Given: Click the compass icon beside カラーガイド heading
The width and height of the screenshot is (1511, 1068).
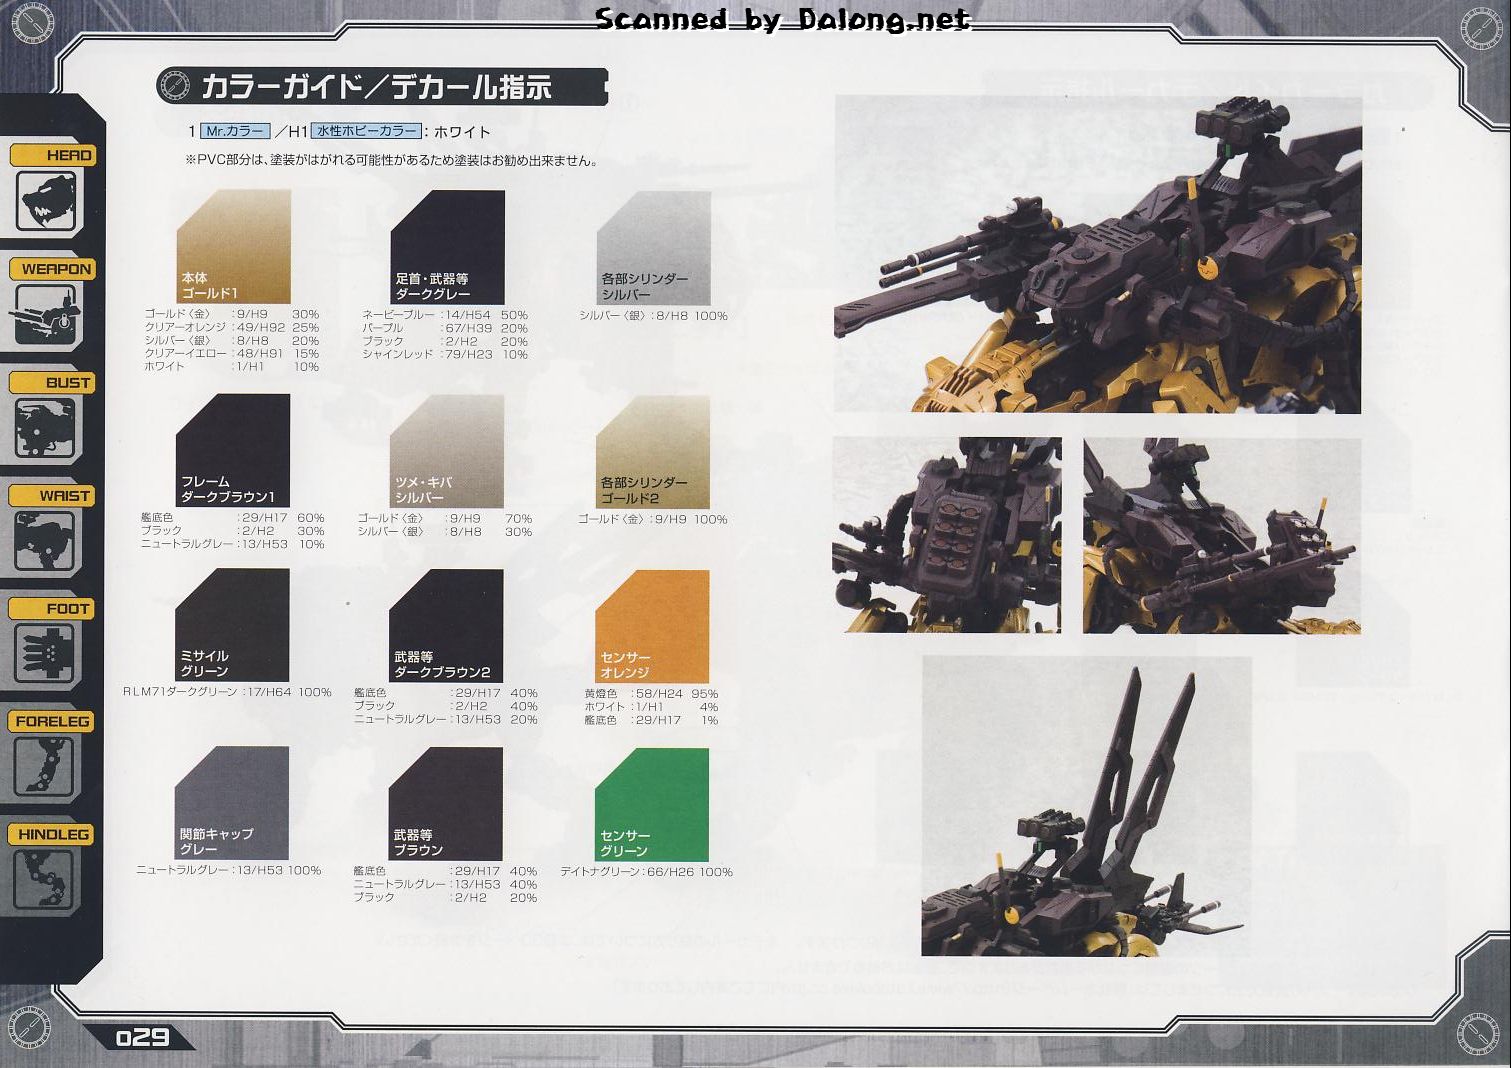Looking at the screenshot, I should [174, 86].
